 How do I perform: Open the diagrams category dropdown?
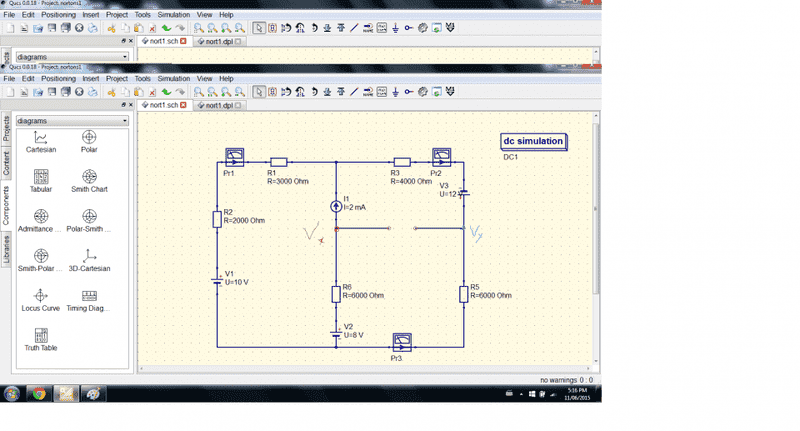click(x=72, y=121)
